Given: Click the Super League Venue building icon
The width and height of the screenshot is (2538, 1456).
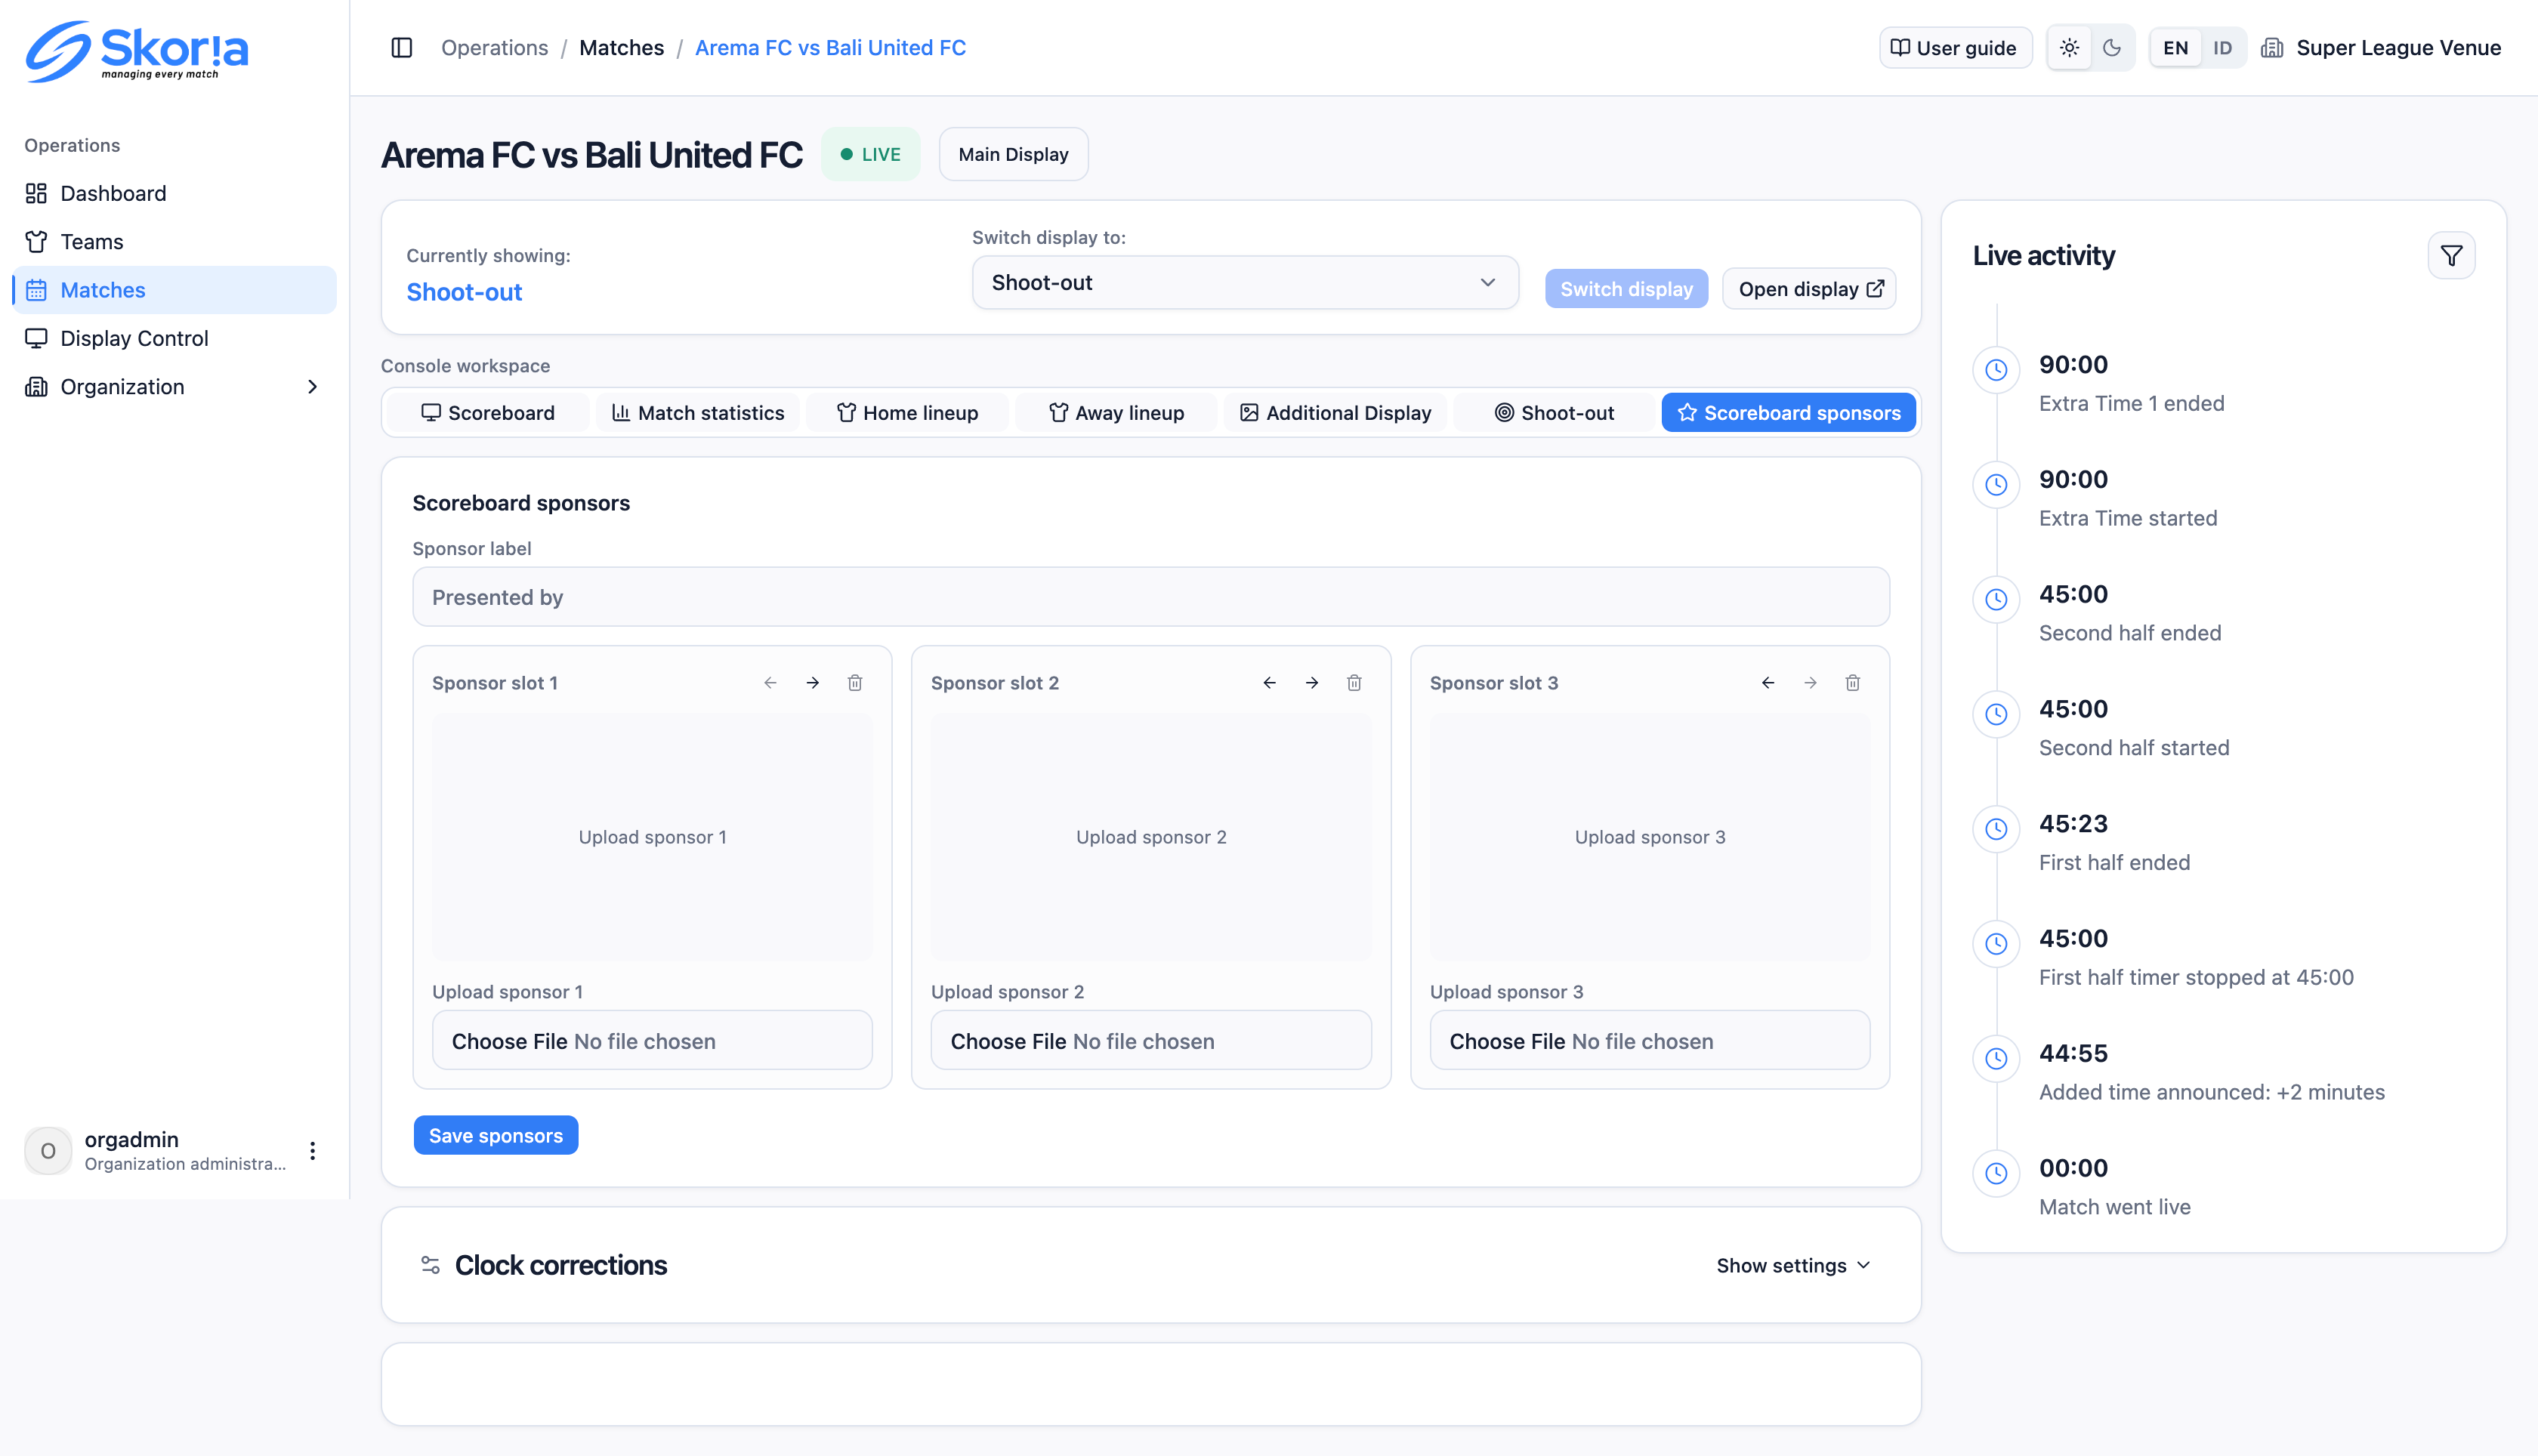Looking at the screenshot, I should pos(2272,48).
